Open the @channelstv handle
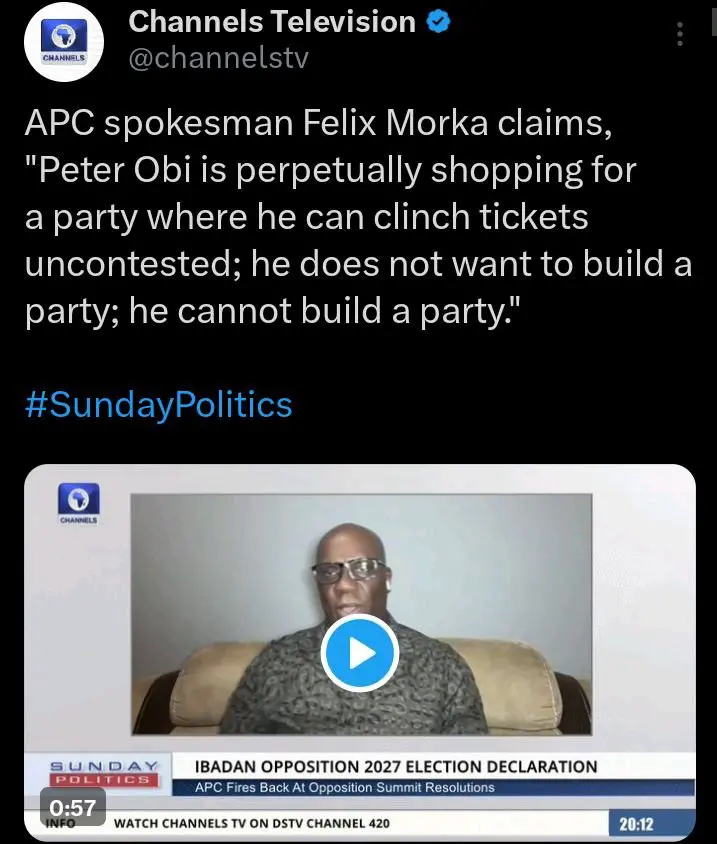The image size is (717, 844). coord(219,58)
